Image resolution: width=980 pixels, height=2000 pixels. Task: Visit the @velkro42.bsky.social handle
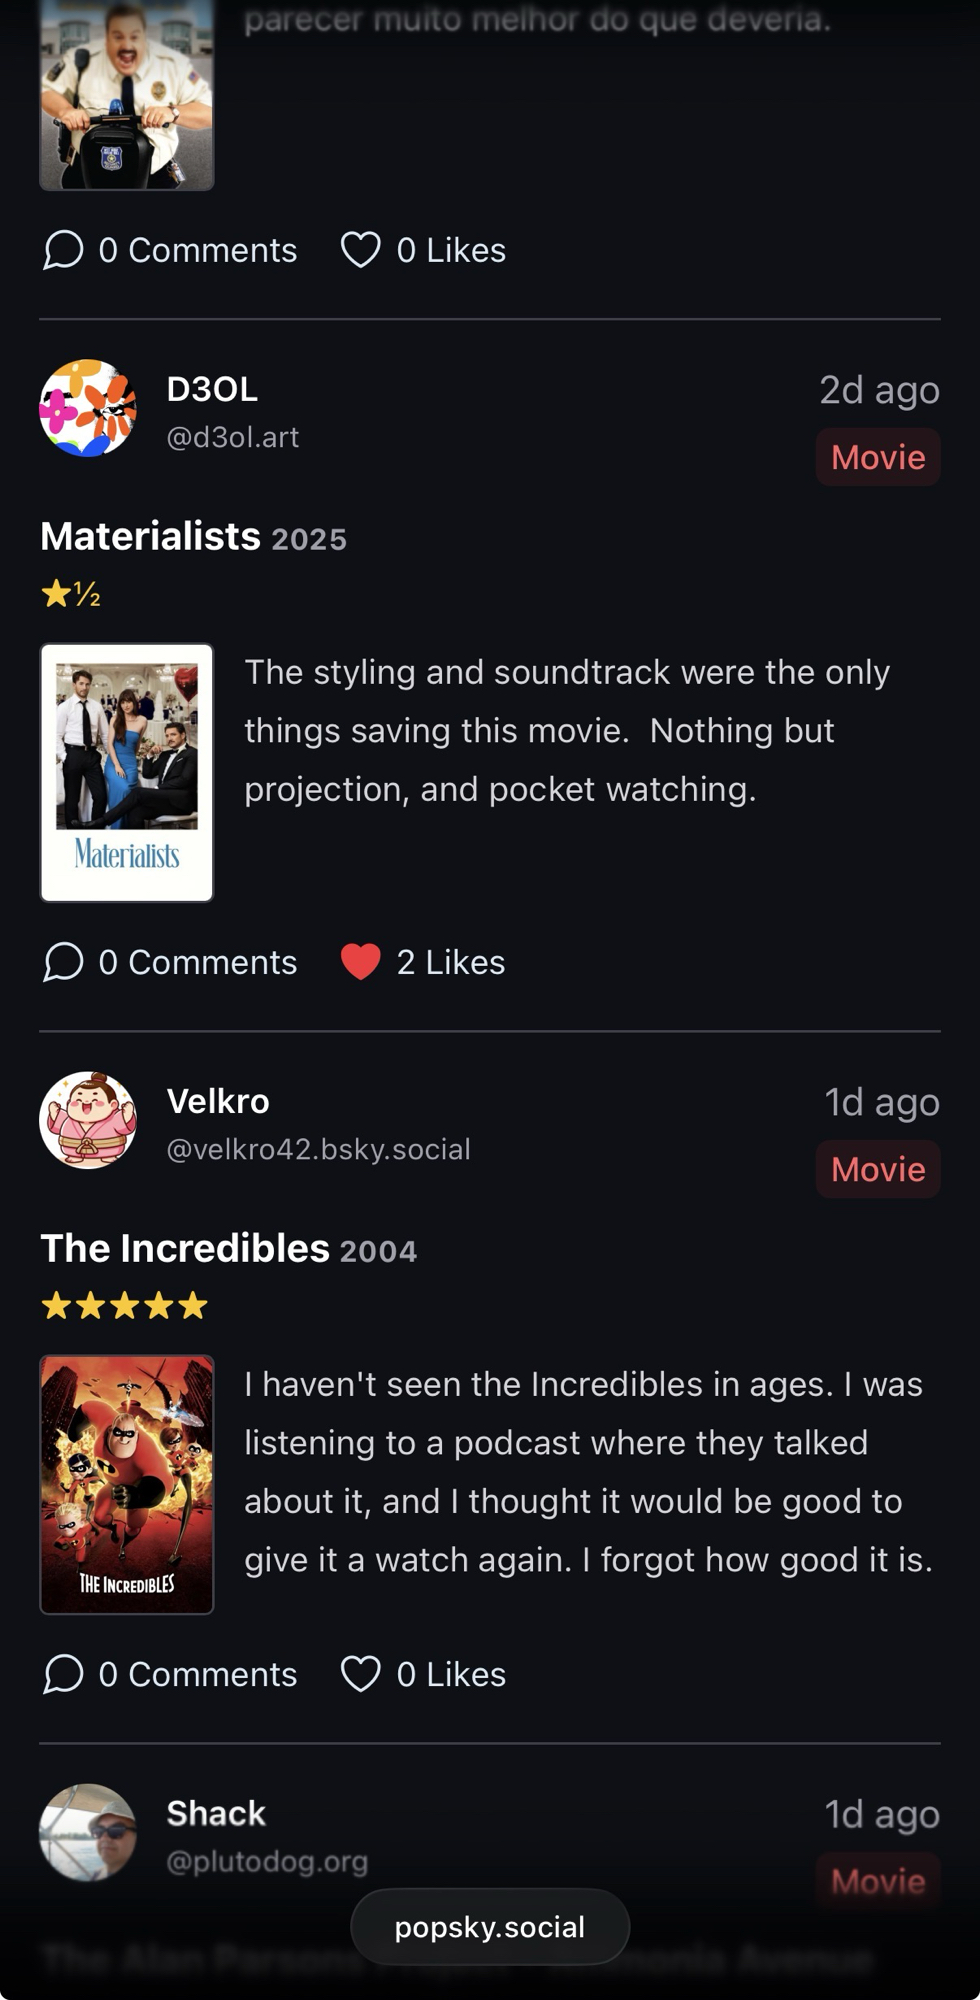coord(318,1149)
